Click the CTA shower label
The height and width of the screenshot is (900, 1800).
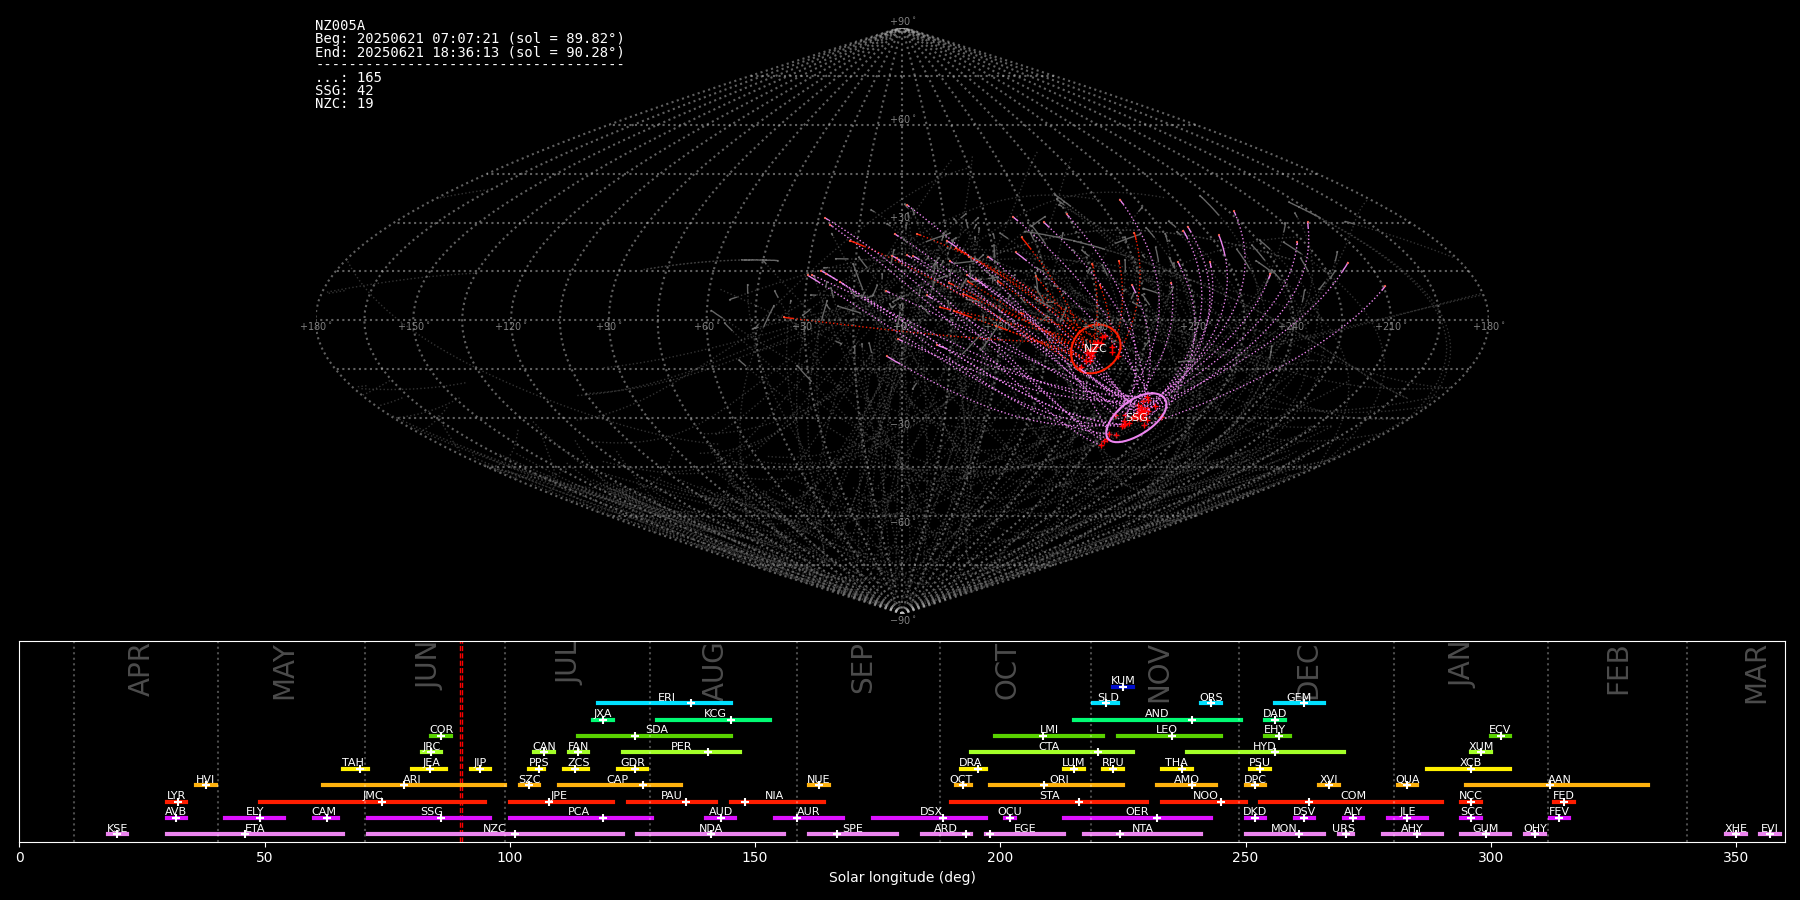(x=1049, y=747)
